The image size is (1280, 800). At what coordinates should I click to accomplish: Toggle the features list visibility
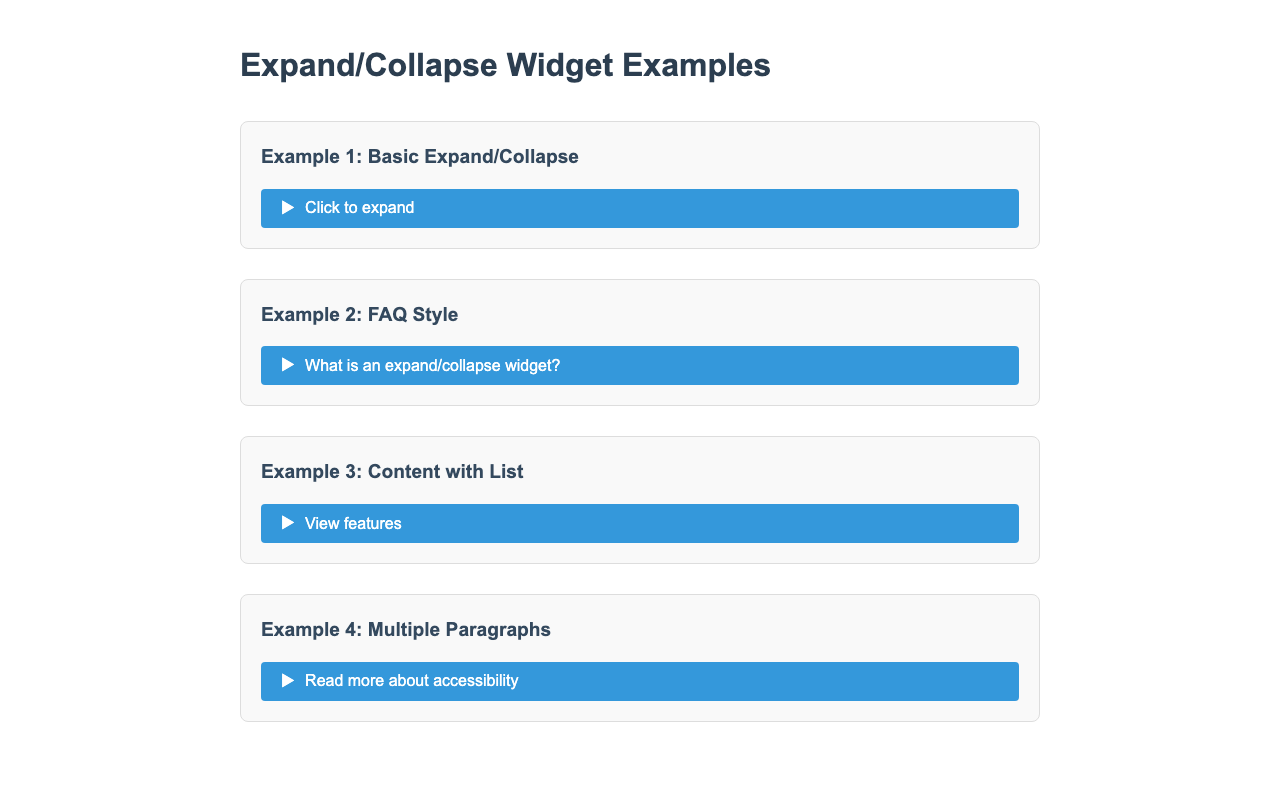point(640,523)
